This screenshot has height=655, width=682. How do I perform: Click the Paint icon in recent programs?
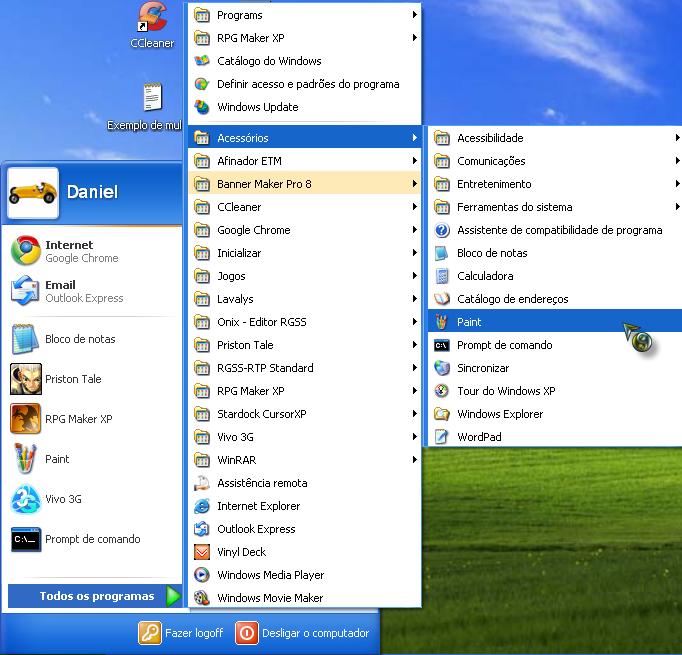[x=26, y=459]
